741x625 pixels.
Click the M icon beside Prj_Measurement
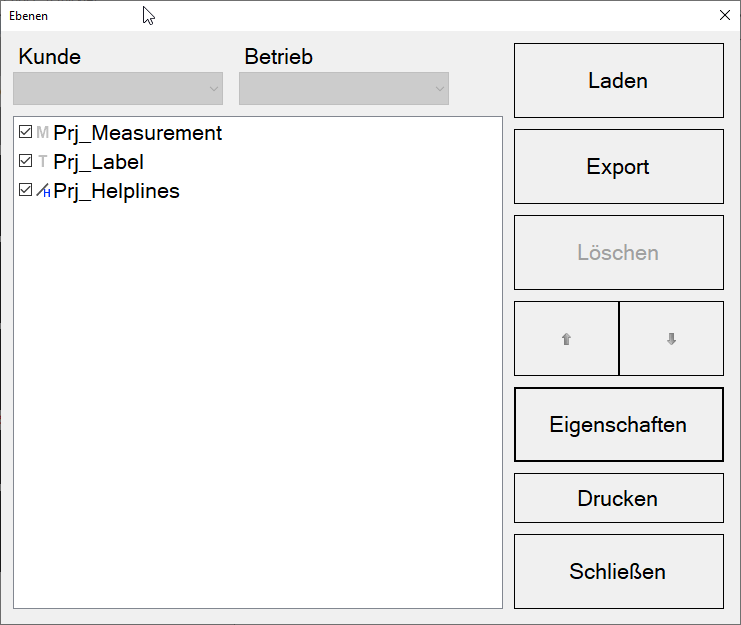pos(42,133)
